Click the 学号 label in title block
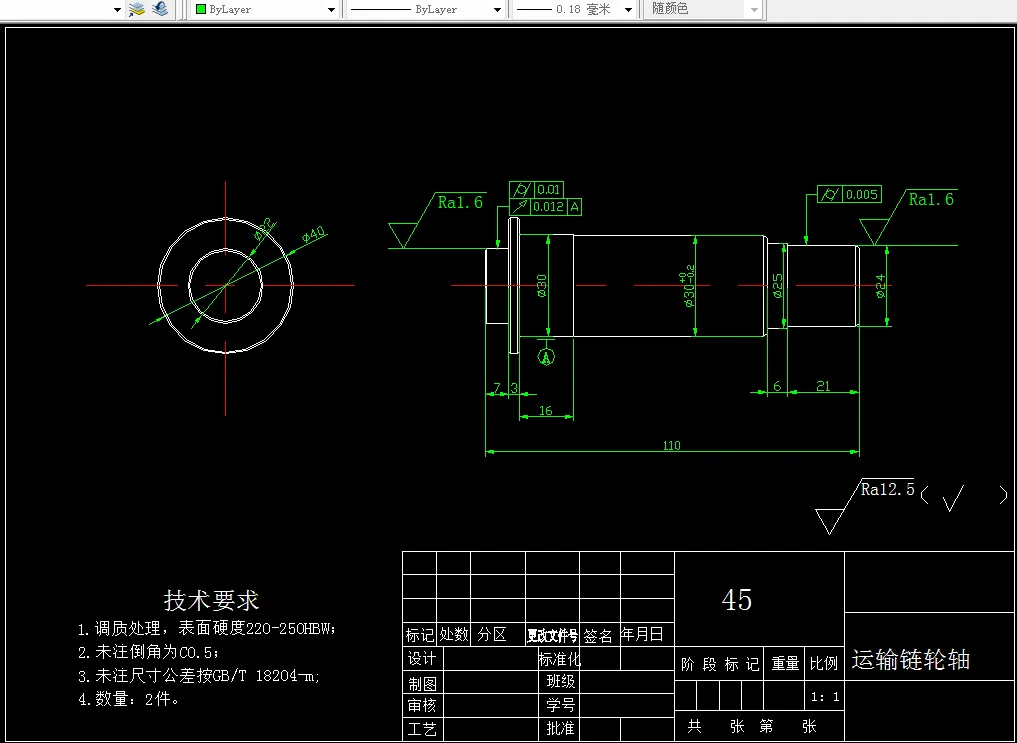The image size is (1017, 743). (561, 705)
